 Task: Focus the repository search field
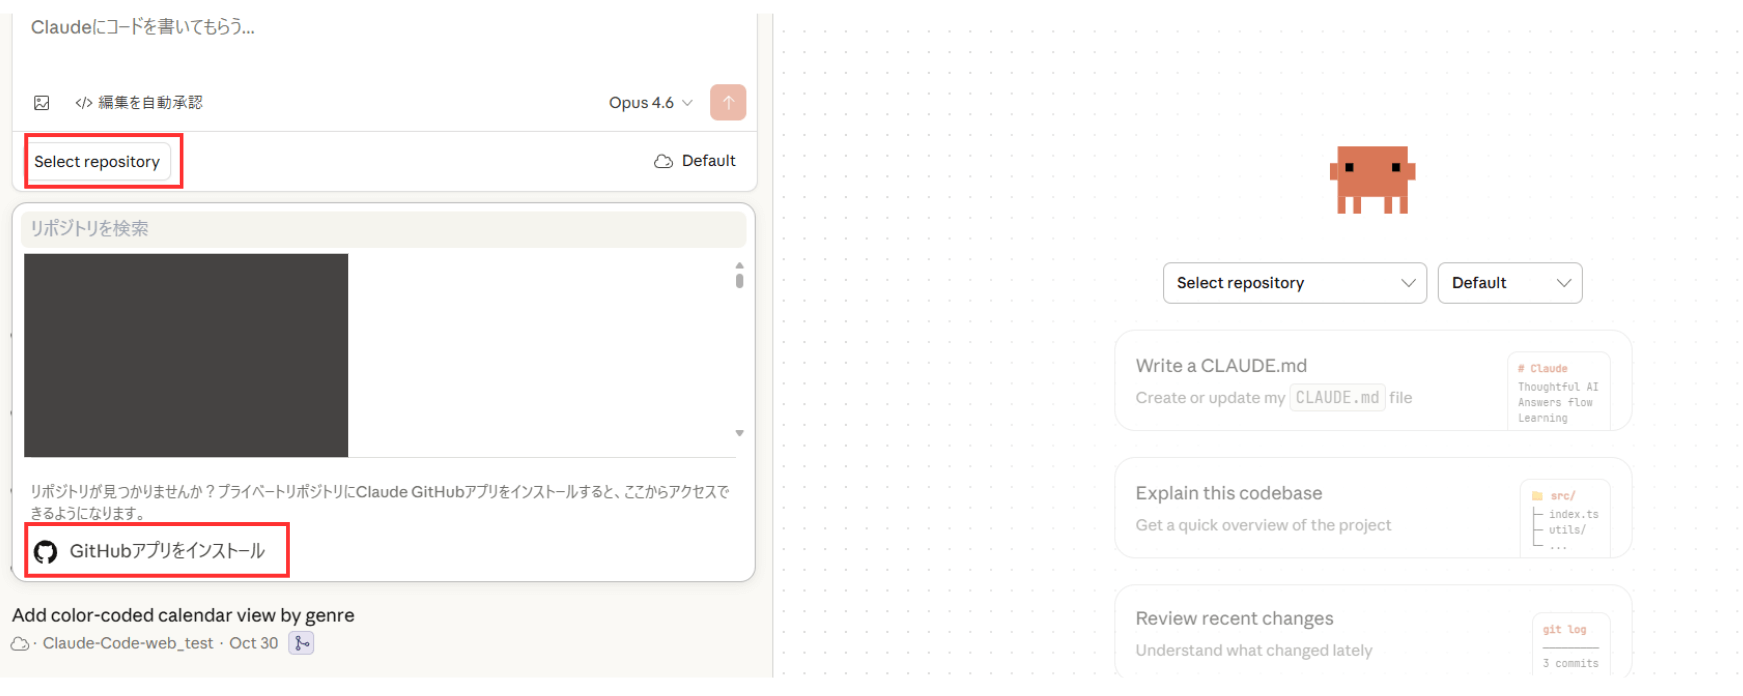click(383, 229)
